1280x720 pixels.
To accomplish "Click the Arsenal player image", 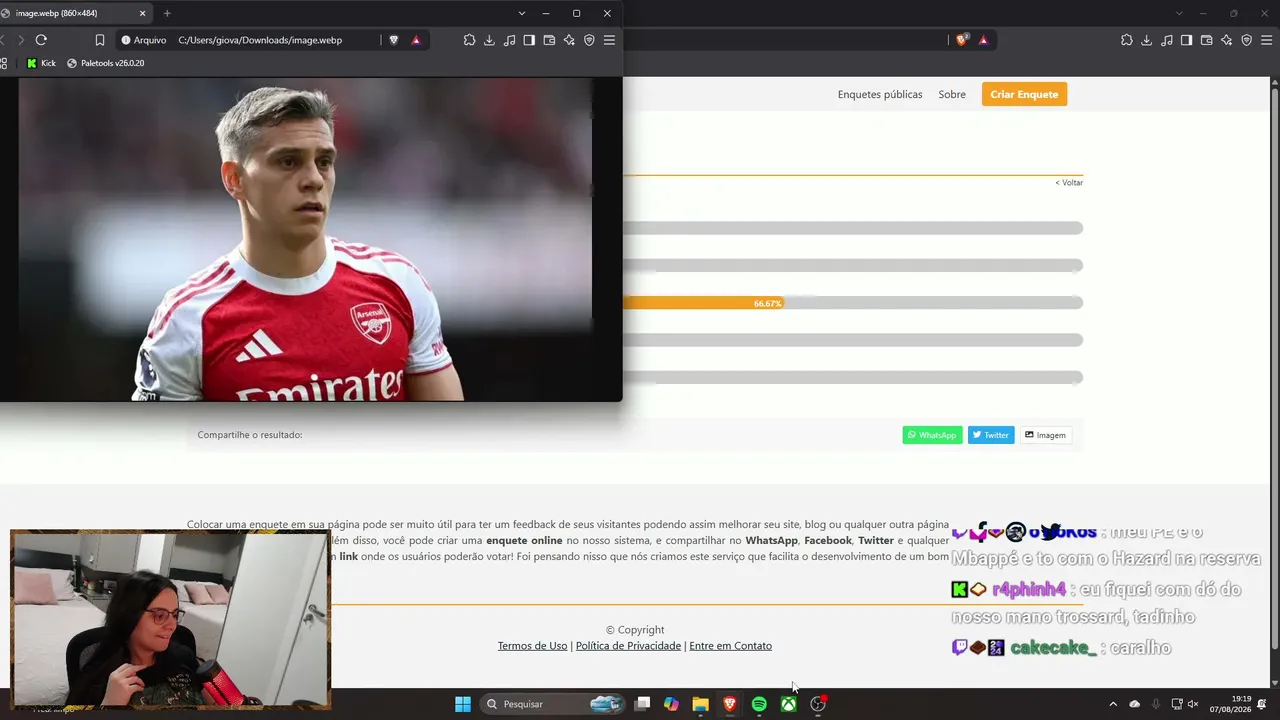I will [305, 239].
